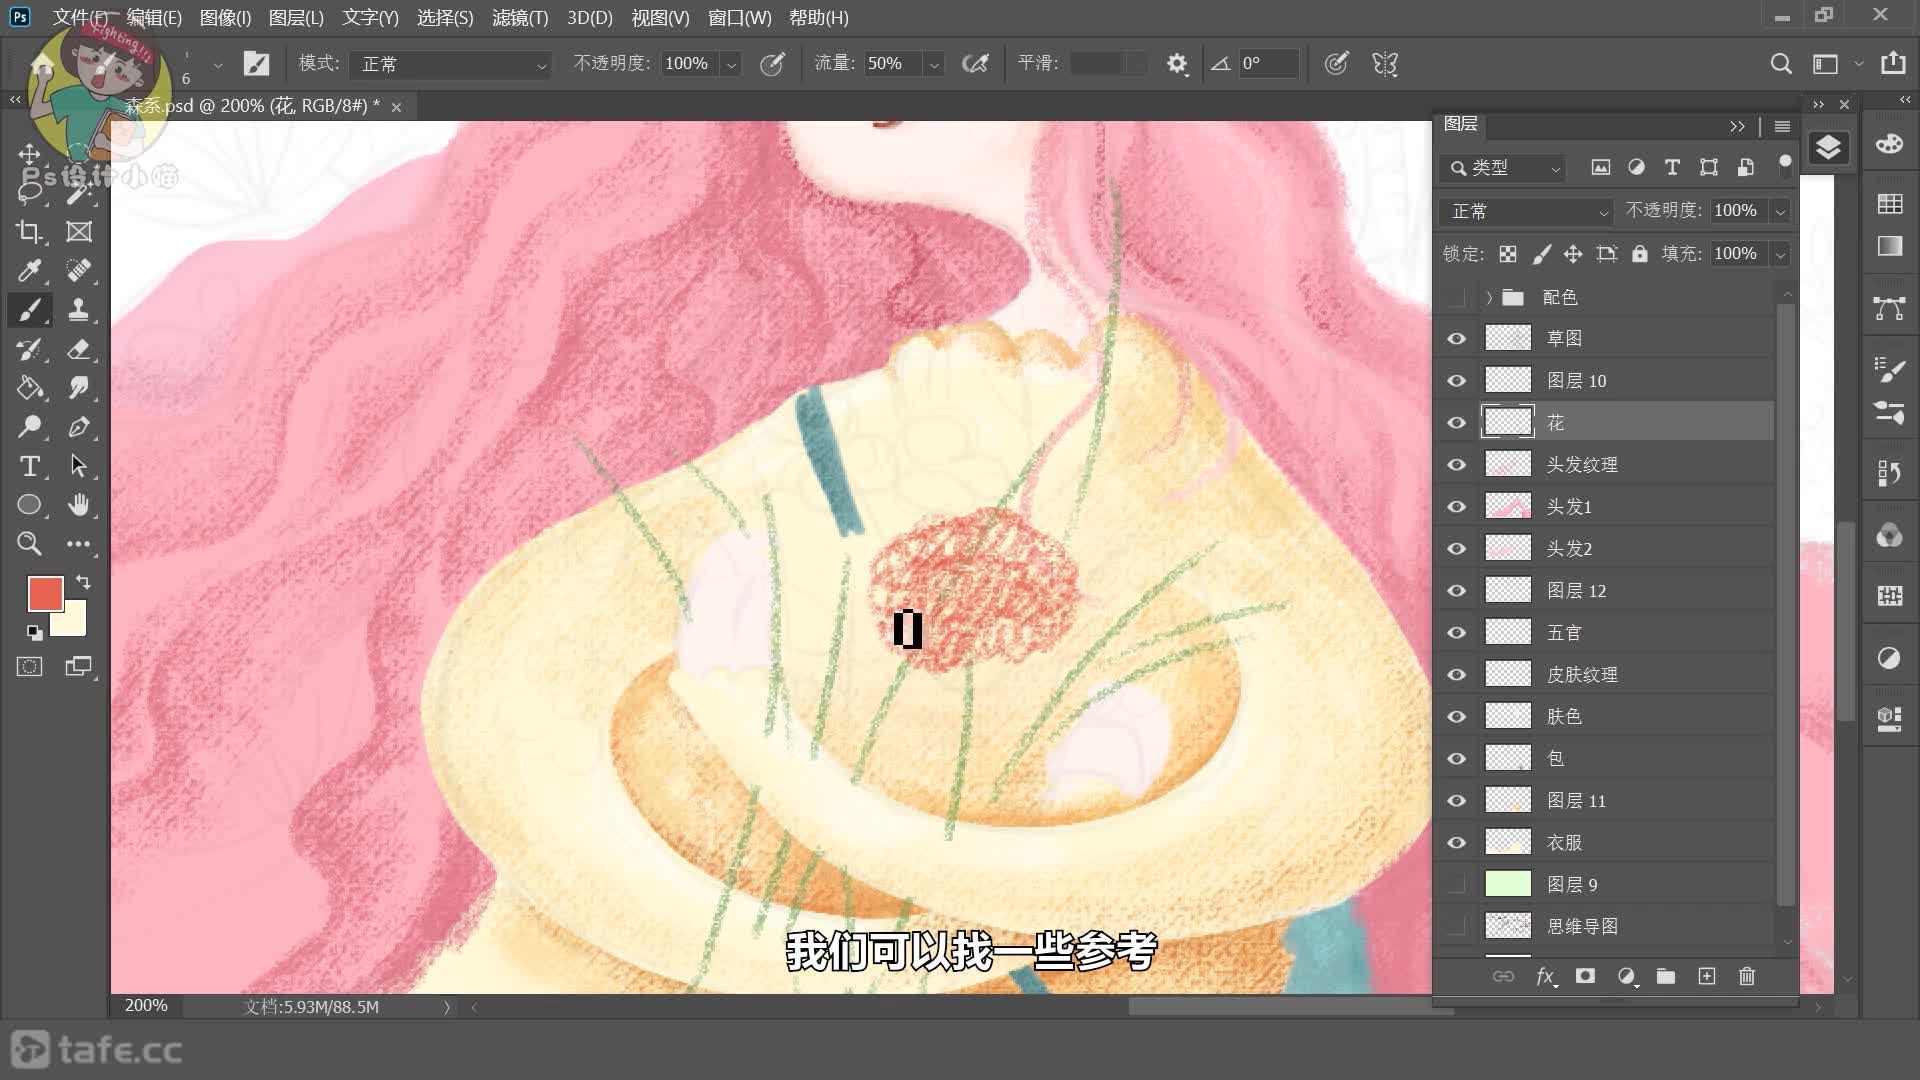Open layer fill dropdown arrow
Screen dimensions: 1920x1080
[x=1780, y=254]
